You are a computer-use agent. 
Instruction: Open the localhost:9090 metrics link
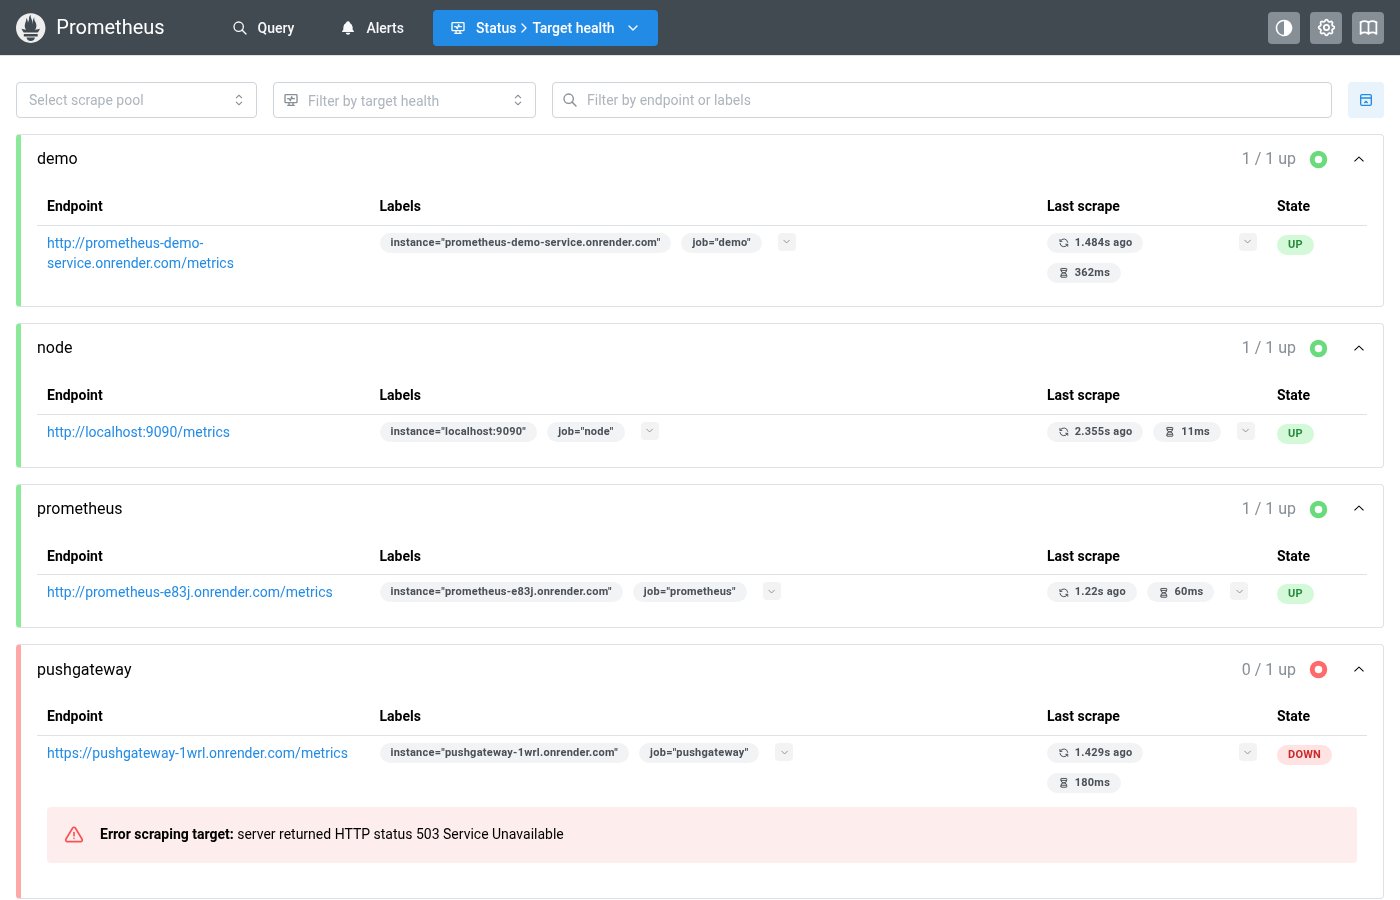coord(138,432)
